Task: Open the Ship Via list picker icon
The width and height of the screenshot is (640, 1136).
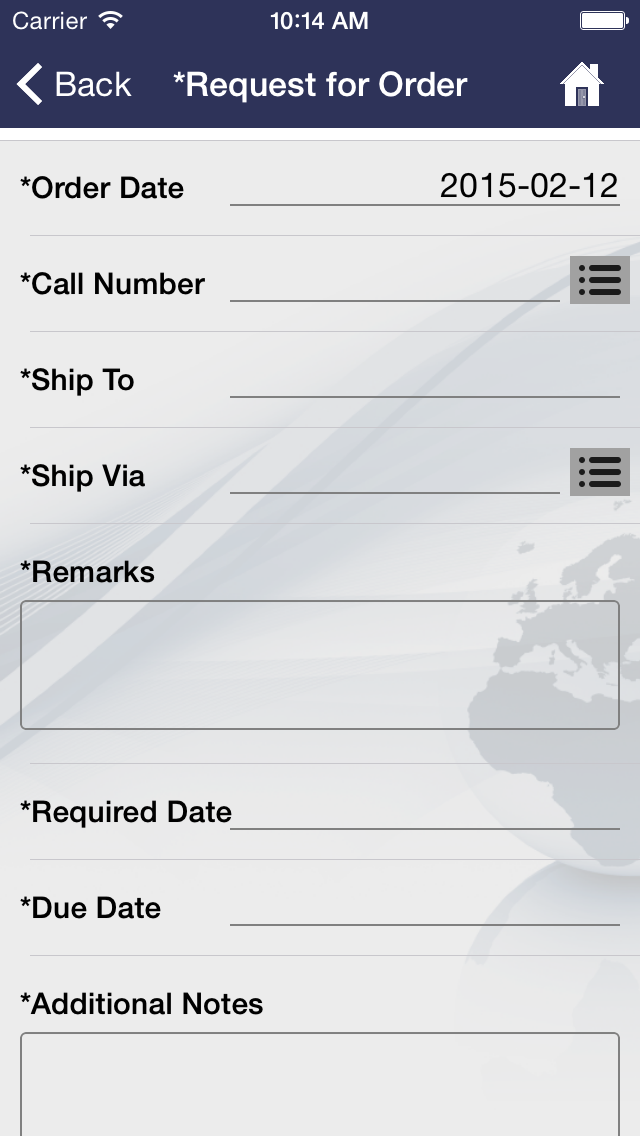Action: [x=599, y=472]
